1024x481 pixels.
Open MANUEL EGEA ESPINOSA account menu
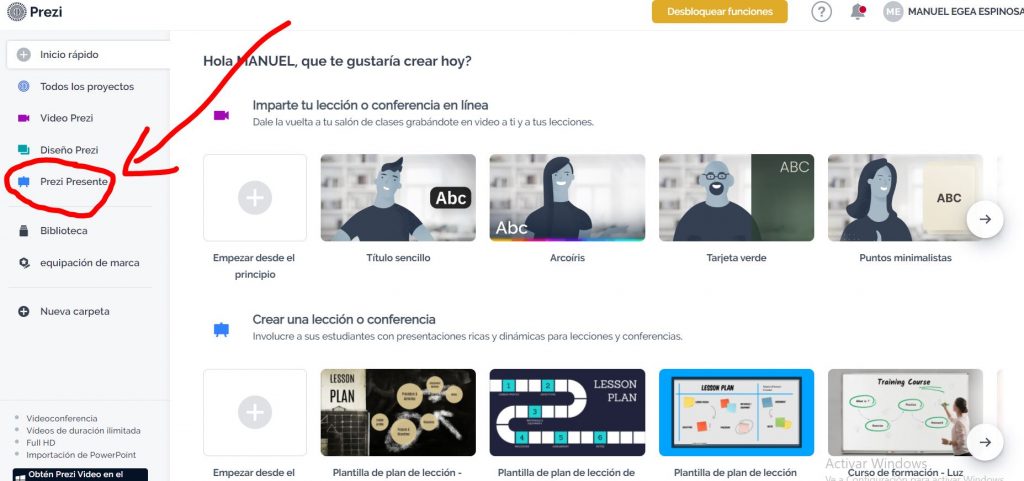tap(965, 12)
